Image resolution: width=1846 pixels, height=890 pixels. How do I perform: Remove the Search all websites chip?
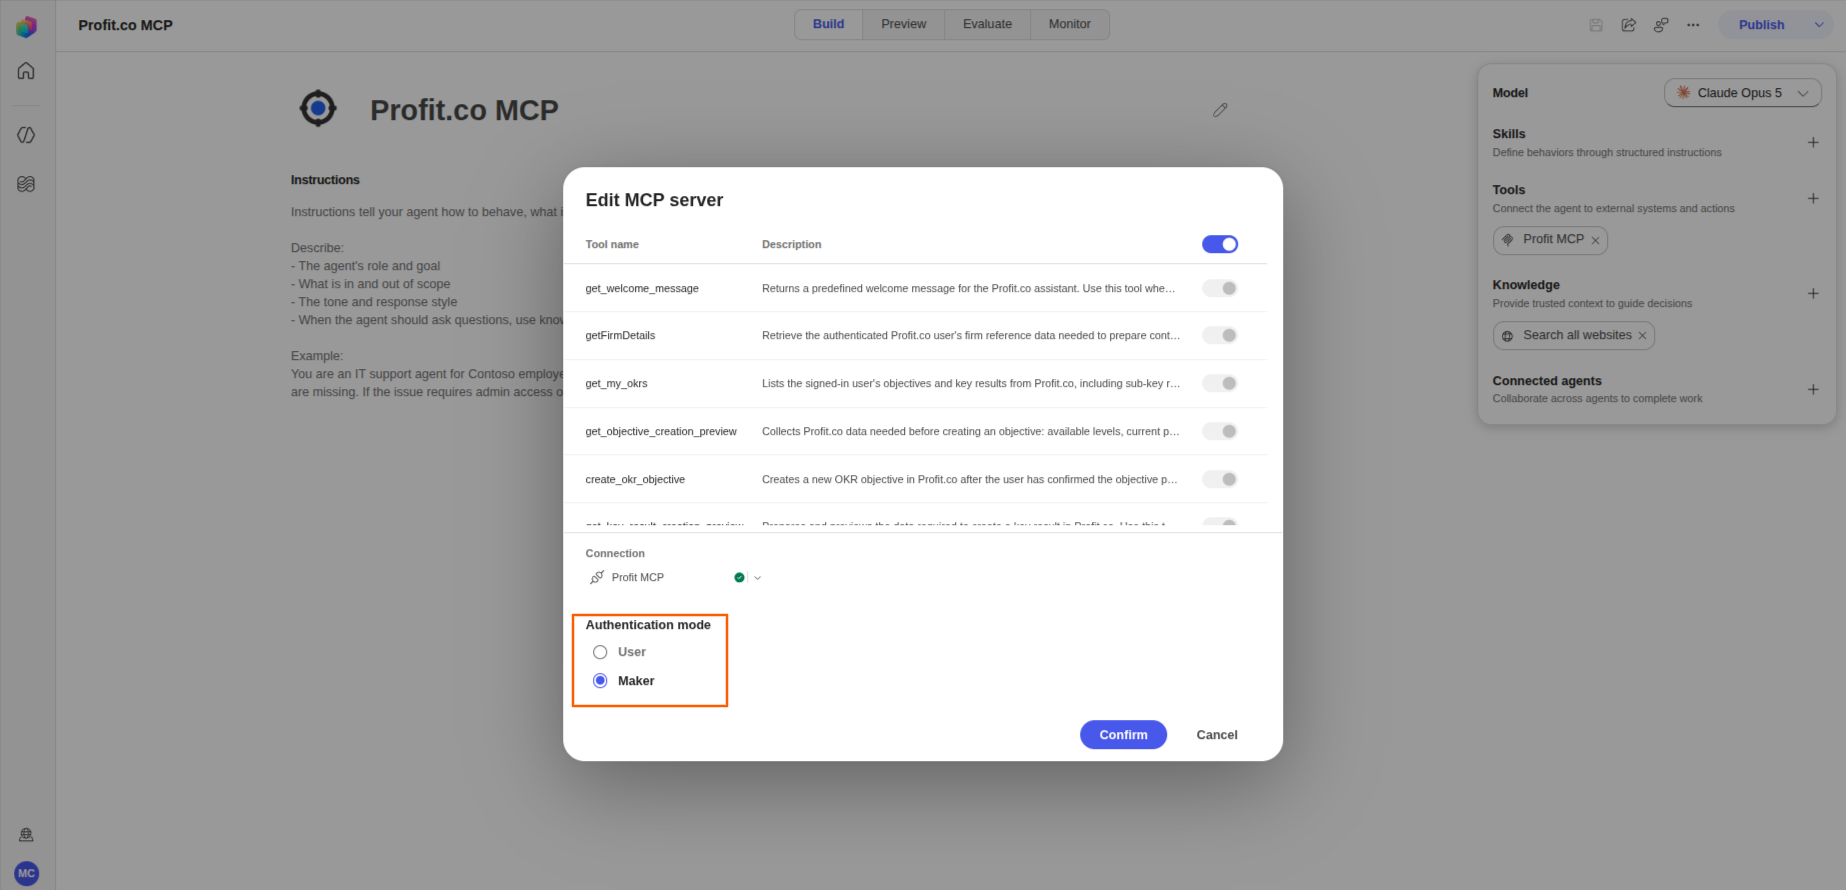[1642, 336]
